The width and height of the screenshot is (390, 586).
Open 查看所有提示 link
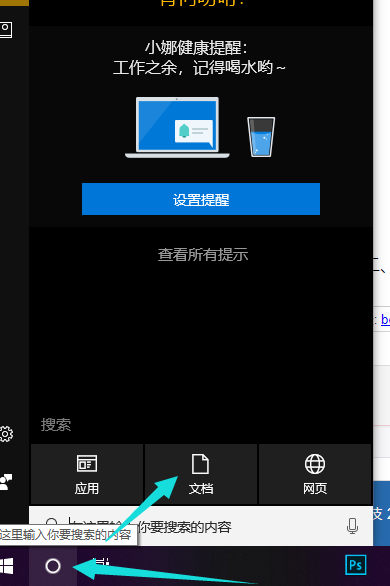pos(203,255)
